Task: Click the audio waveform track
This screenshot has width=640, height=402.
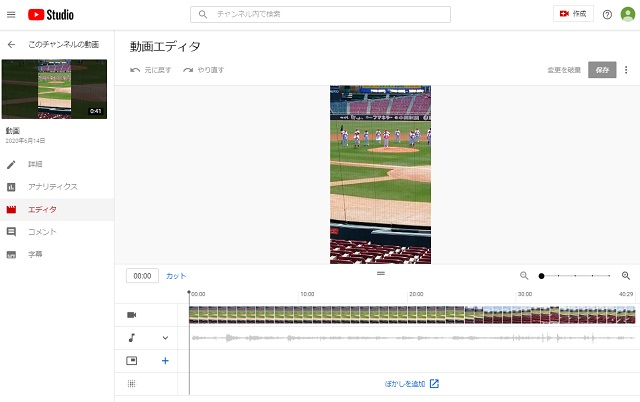Action: (412, 338)
